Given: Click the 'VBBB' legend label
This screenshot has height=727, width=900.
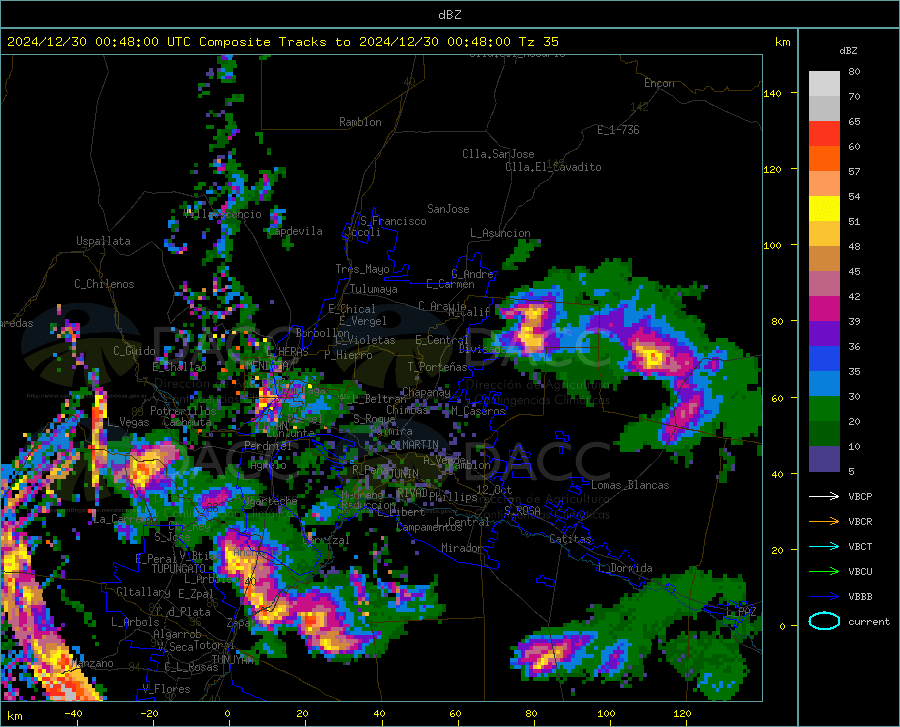Looking at the screenshot, I should (860, 596).
